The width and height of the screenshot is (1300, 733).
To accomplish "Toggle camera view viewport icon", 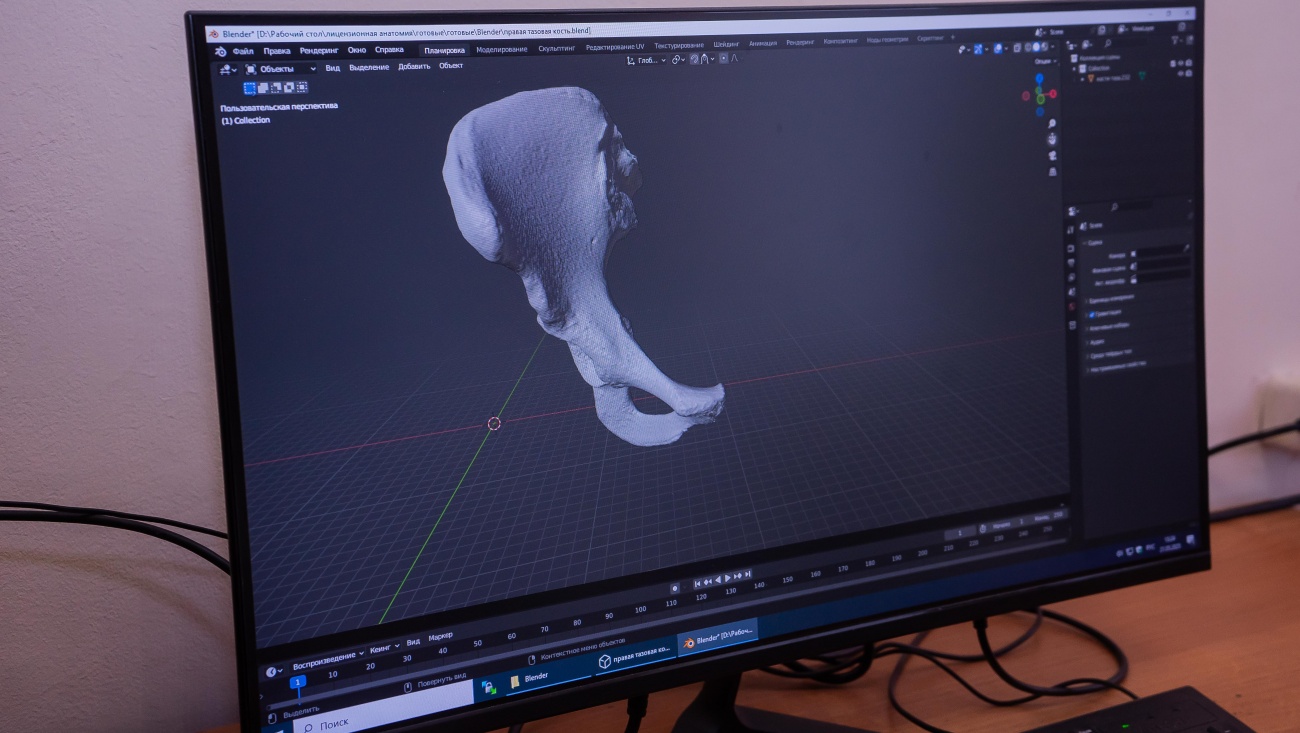I will coord(1053,156).
